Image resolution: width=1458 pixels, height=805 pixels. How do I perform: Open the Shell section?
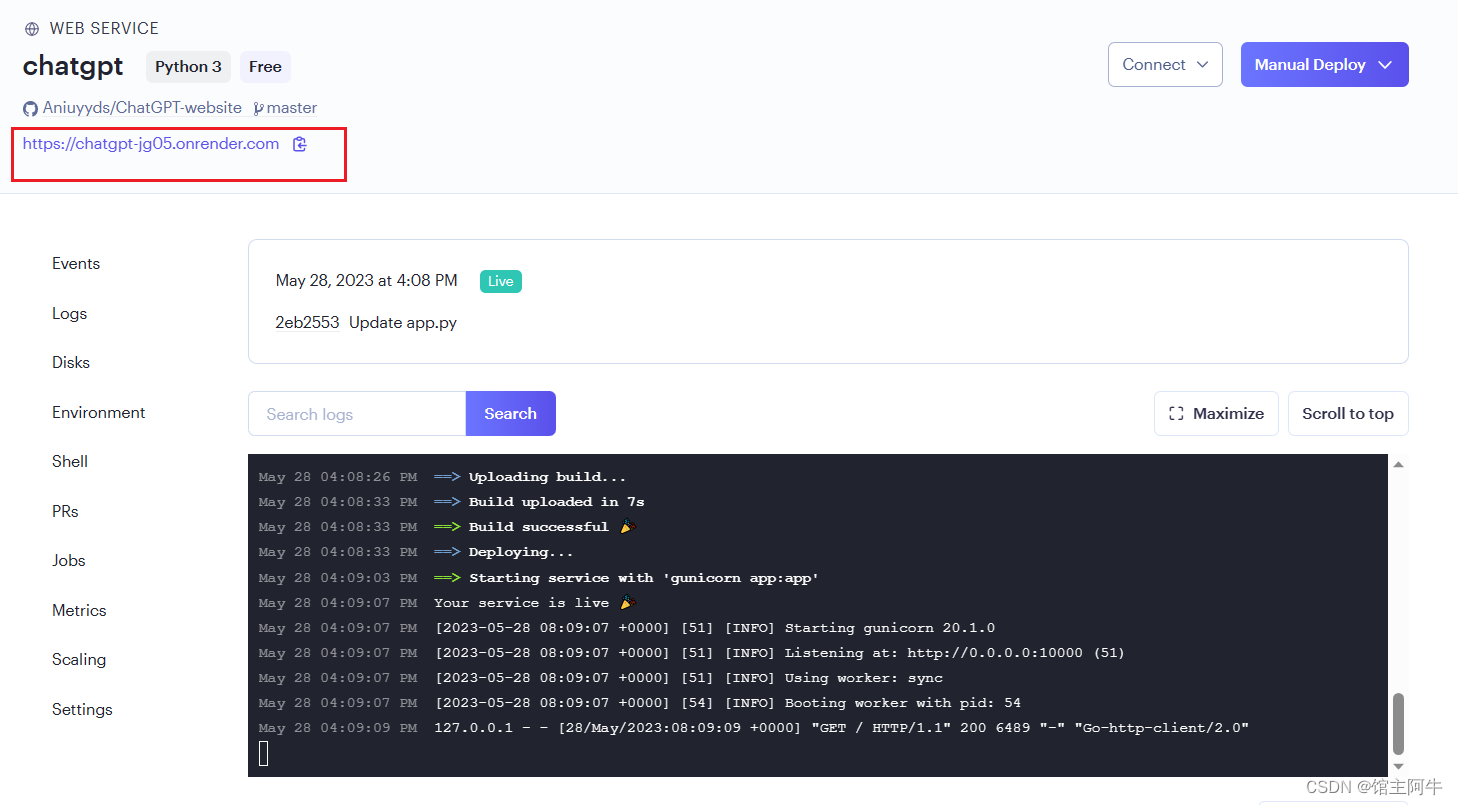pos(70,462)
